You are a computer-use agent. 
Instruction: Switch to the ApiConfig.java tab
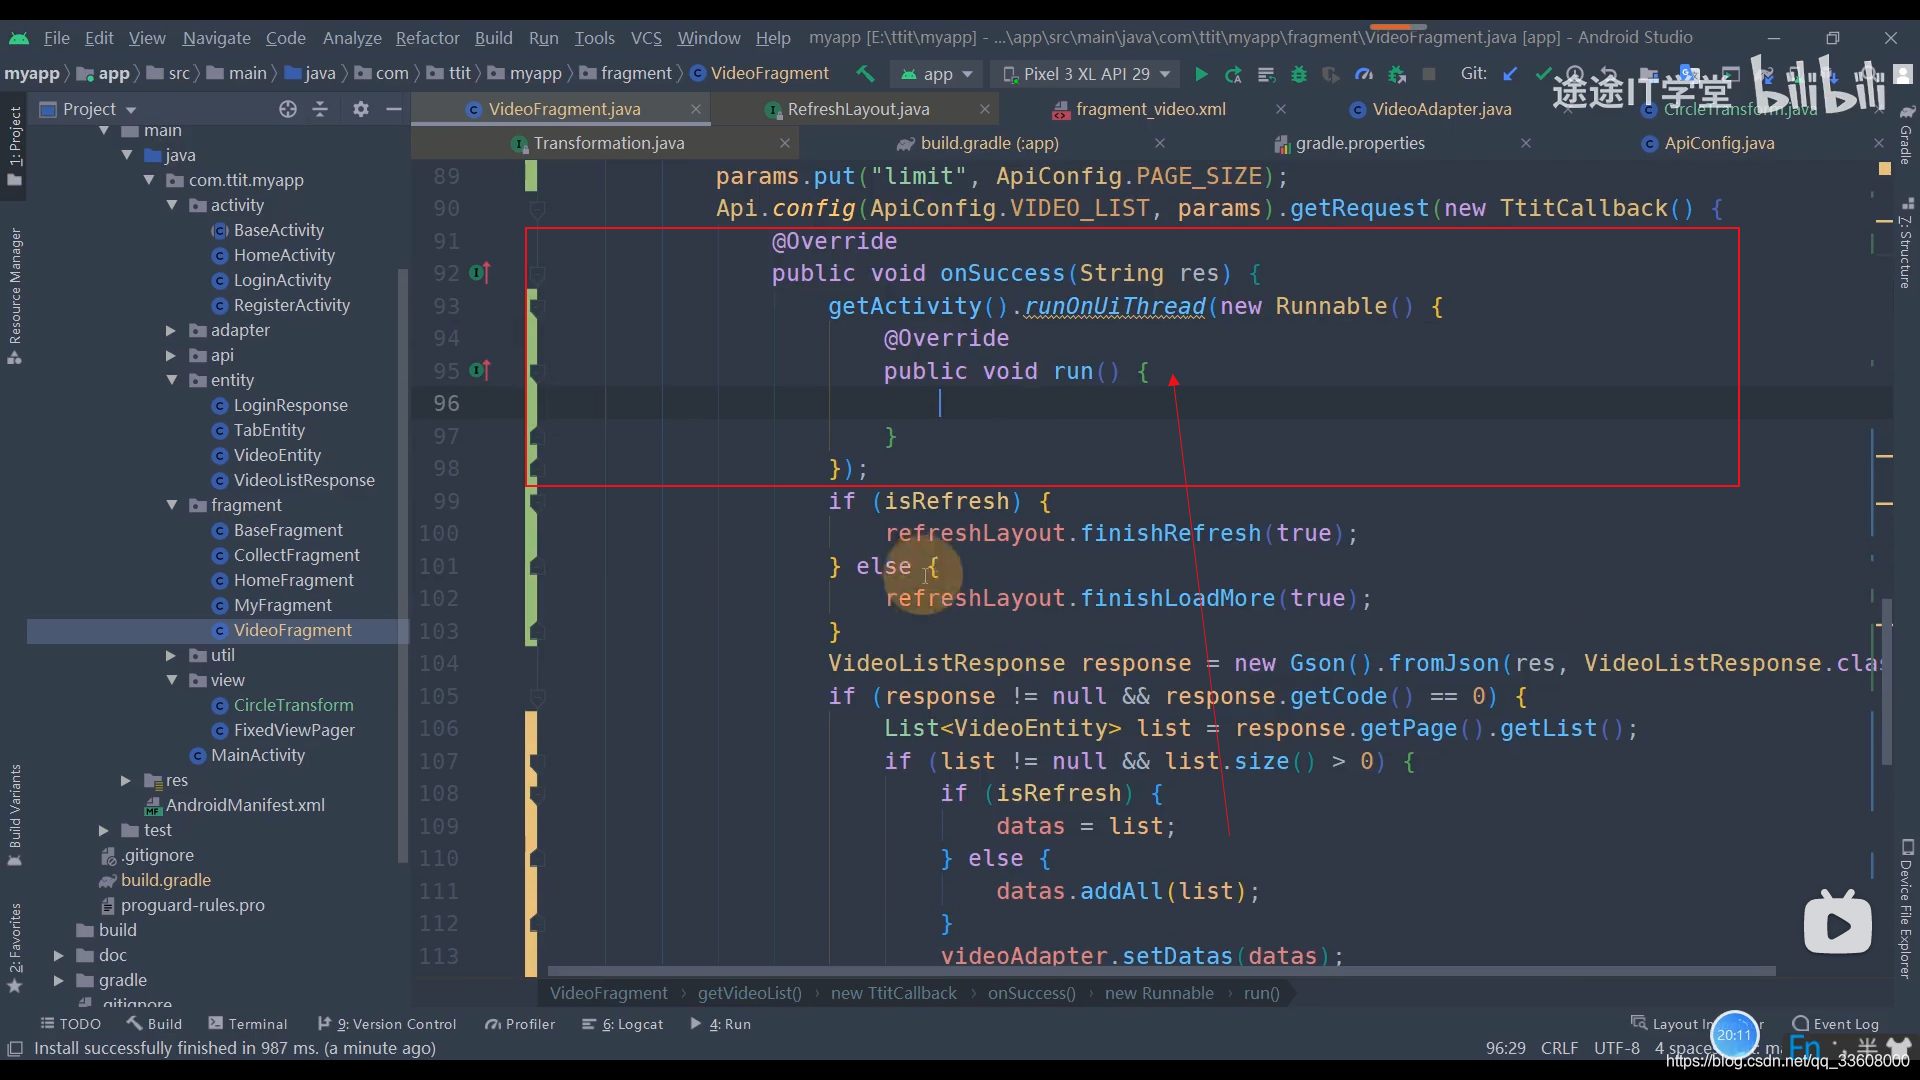tap(1719, 143)
